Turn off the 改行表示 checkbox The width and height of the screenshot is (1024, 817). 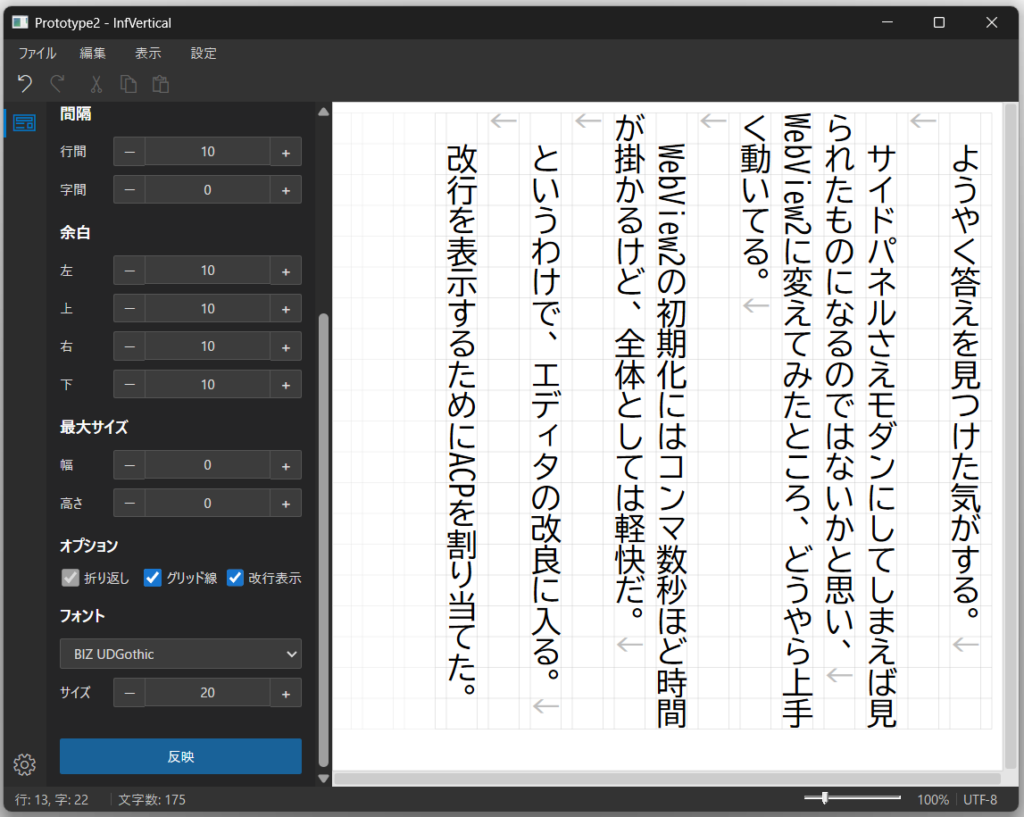(x=236, y=577)
